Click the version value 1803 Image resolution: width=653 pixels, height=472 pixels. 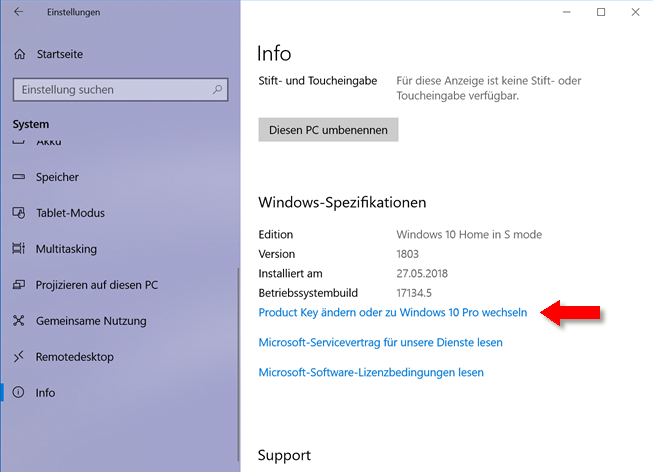[407, 254]
